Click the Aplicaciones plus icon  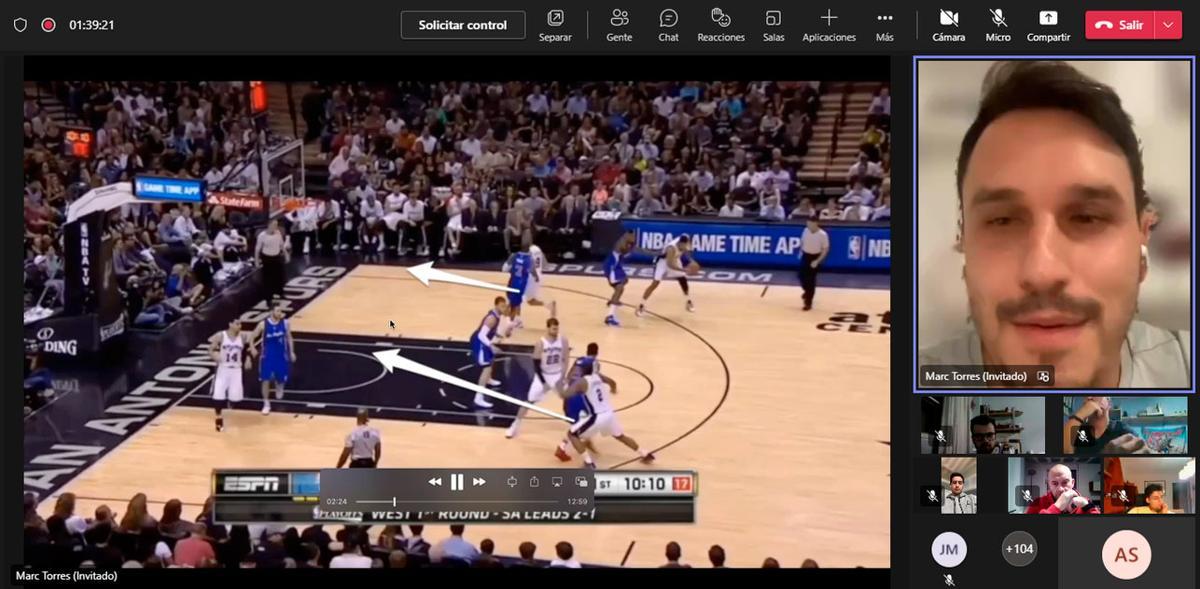click(828, 18)
